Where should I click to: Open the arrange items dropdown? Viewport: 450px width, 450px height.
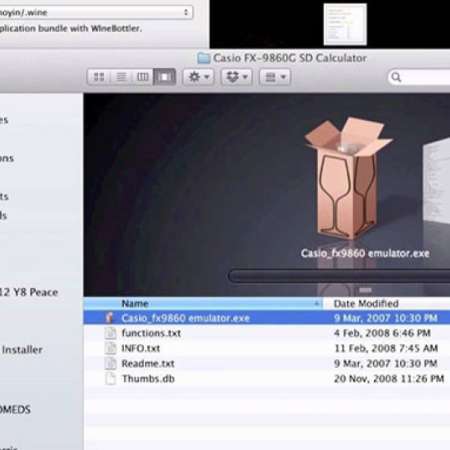point(275,77)
